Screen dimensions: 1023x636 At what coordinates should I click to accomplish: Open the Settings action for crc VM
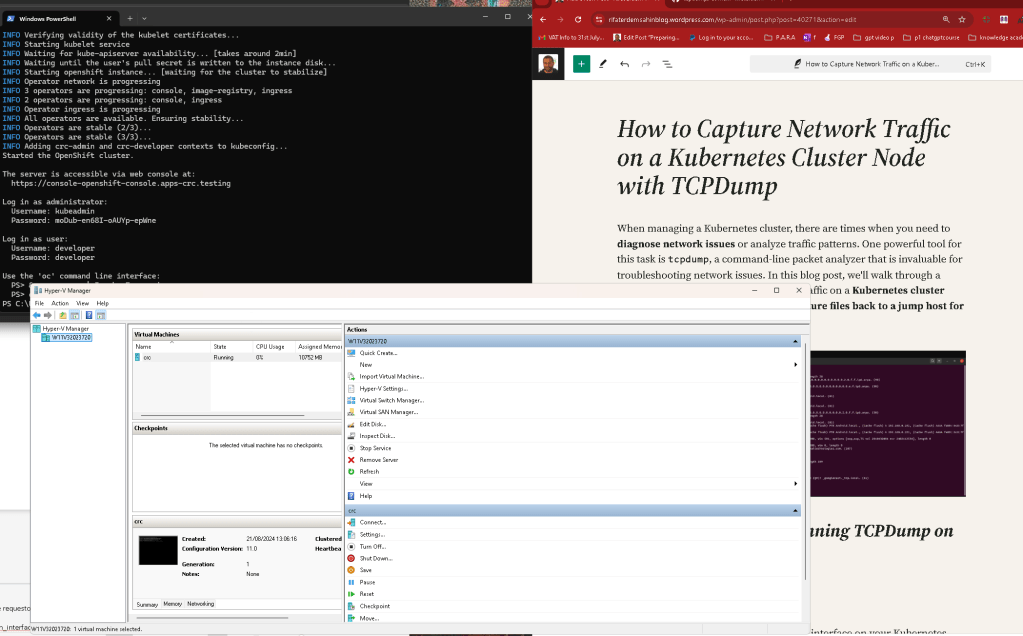372,534
